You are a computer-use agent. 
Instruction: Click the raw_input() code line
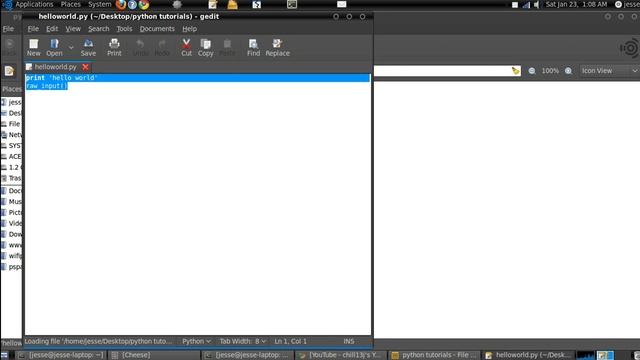click(x=47, y=86)
